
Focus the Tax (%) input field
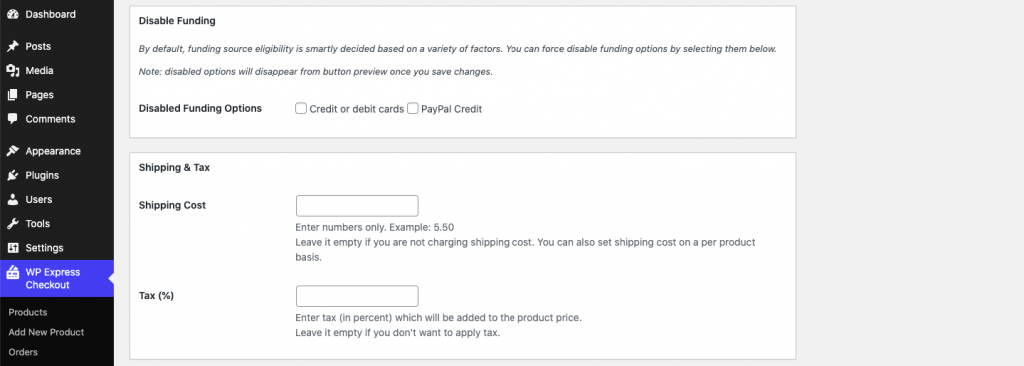point(357,295)
